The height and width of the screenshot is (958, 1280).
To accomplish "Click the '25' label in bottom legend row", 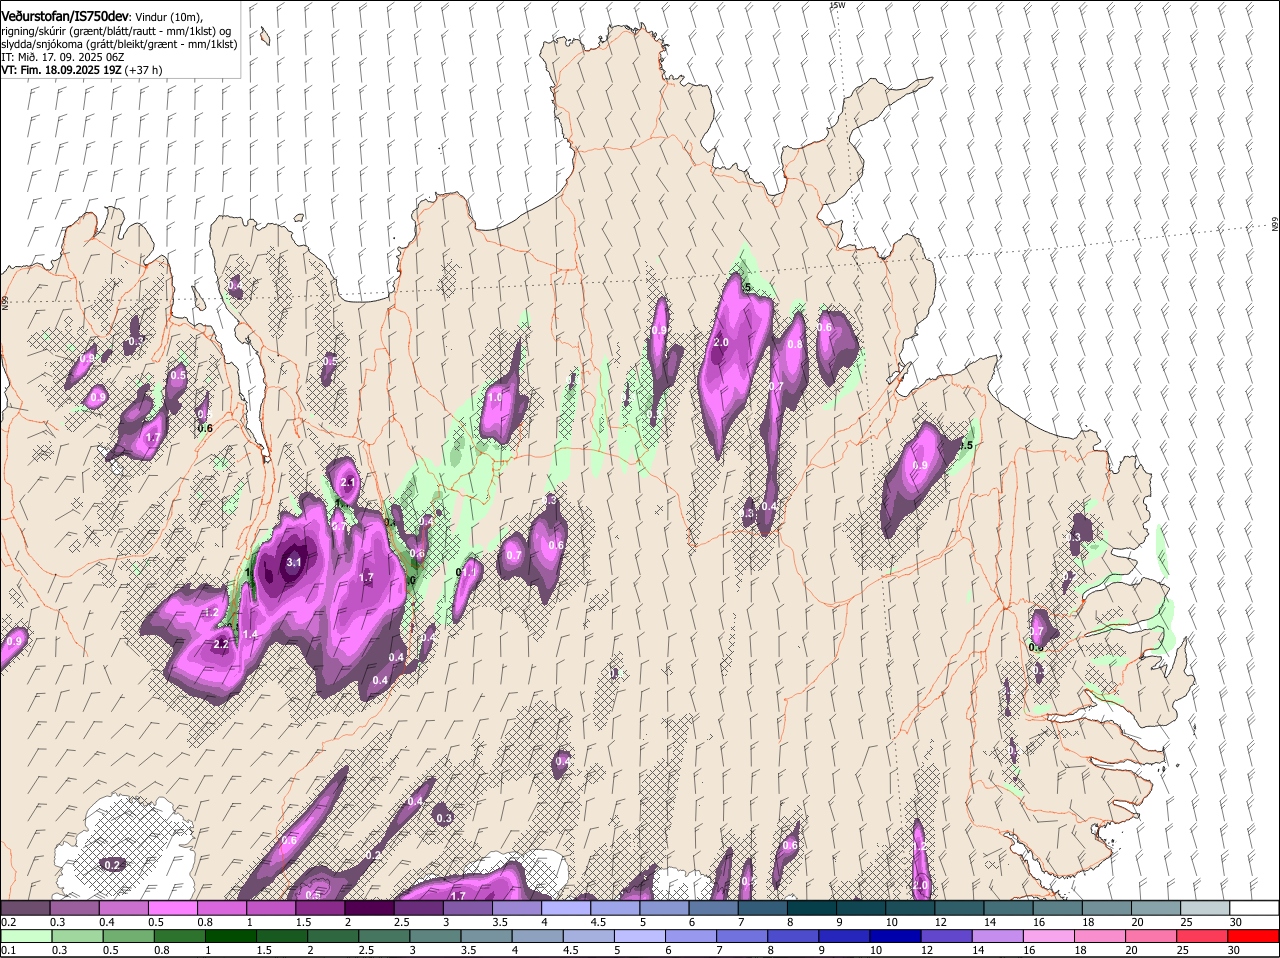I will click(x=1182, y=950).
